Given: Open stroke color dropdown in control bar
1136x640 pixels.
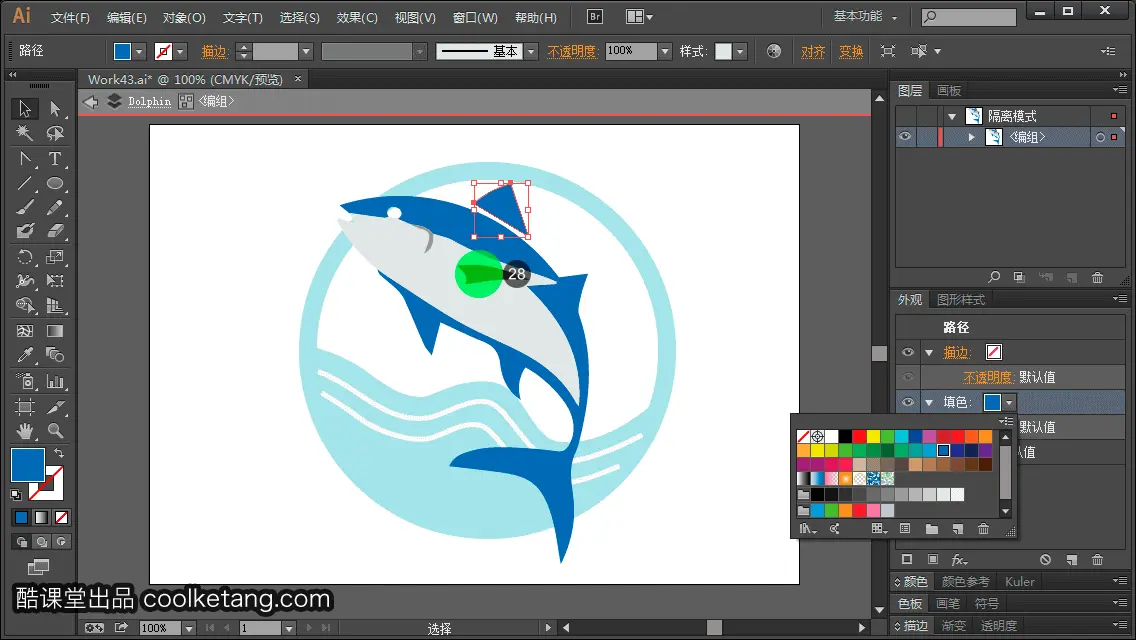Looking at the screenshot, I should click(180, 51).
